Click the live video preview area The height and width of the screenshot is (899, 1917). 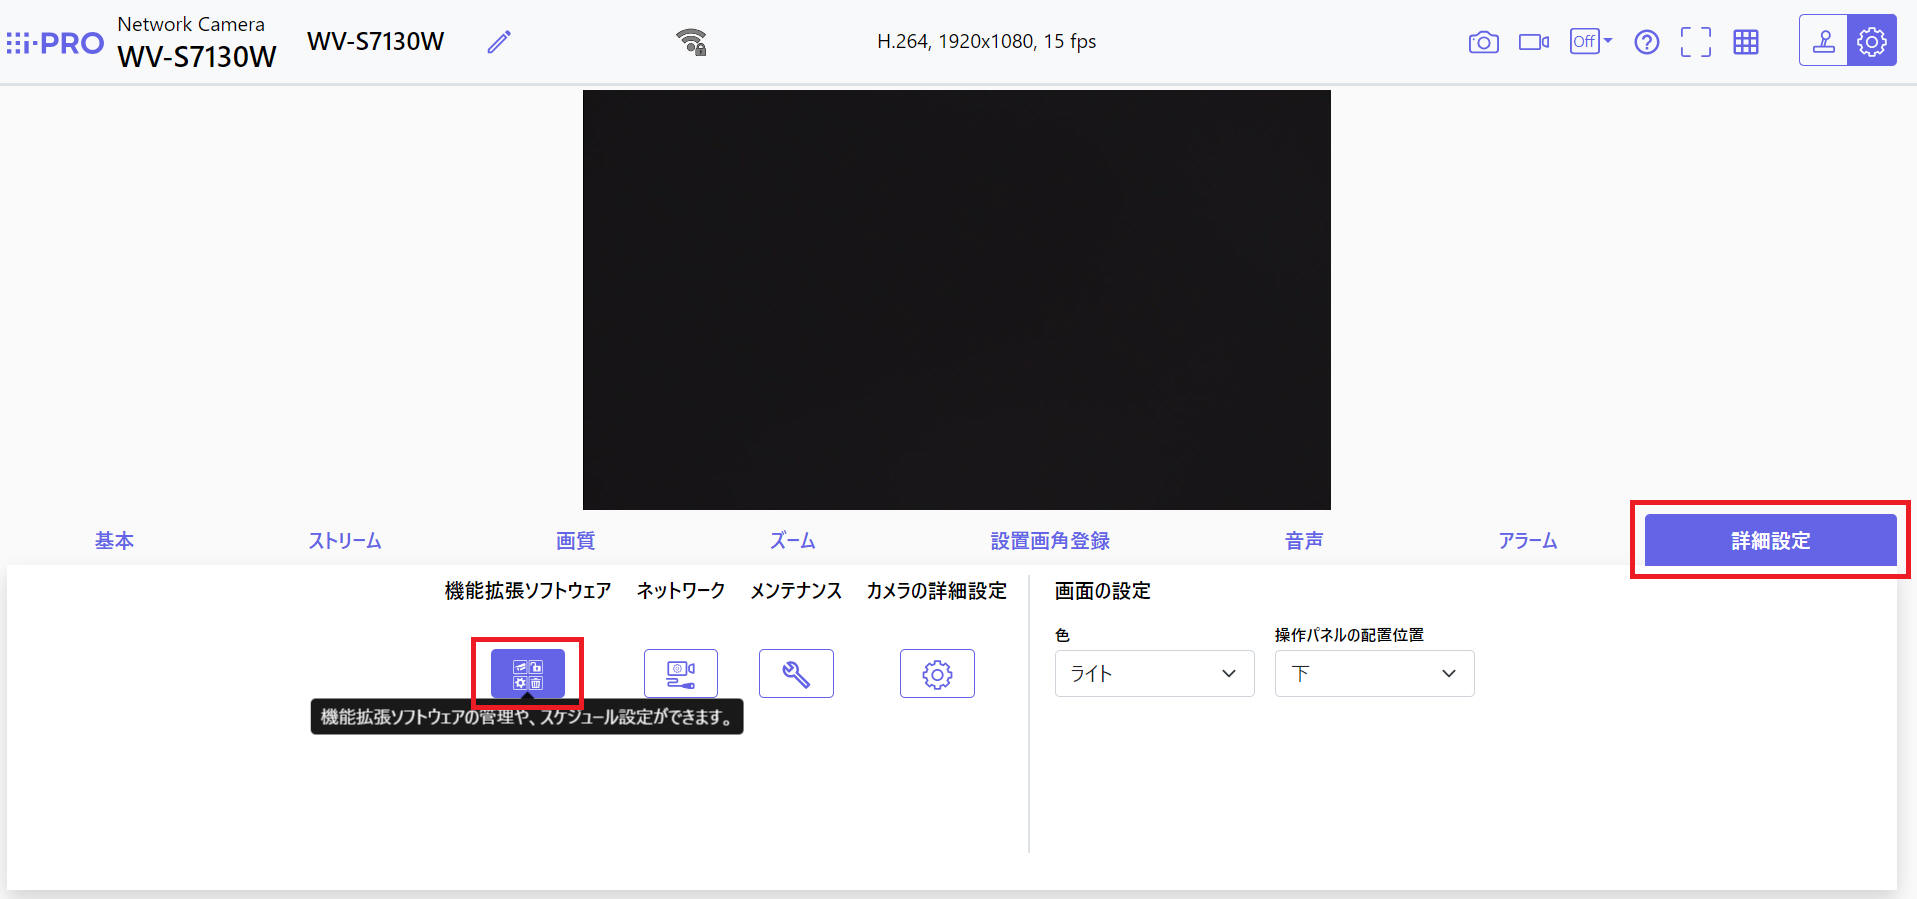957,300
